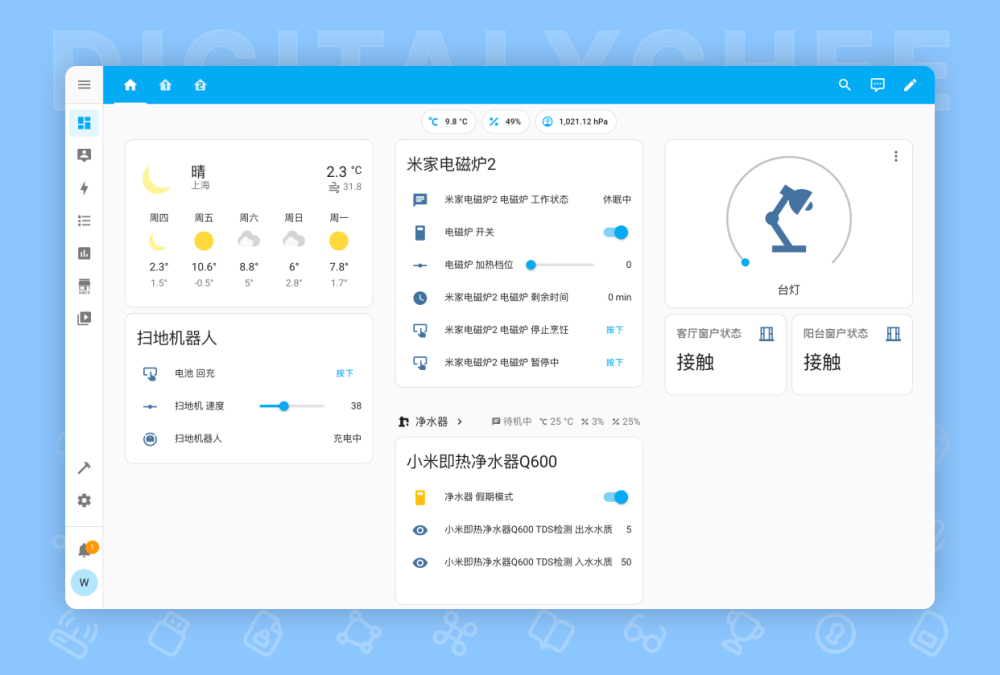This screenshot has height=675, width=1000.
Task: Toggle the 电磁炉 开关 switch
Action: pos(617,232)
